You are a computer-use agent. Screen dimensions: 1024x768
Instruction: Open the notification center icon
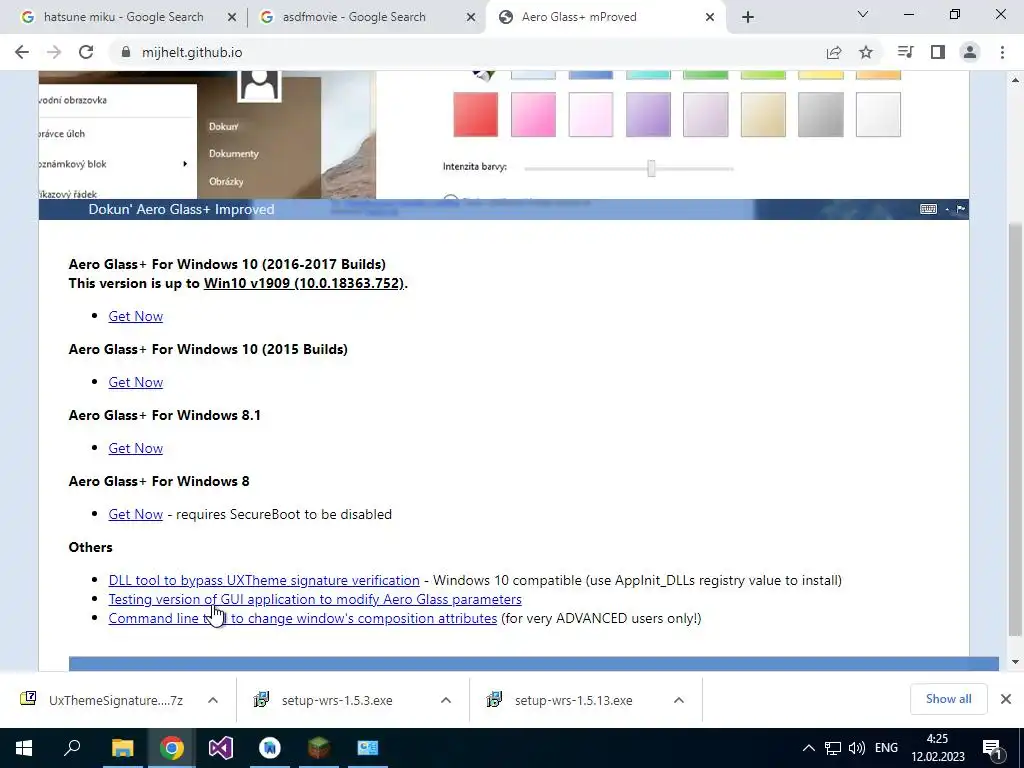tap(993, 748)
